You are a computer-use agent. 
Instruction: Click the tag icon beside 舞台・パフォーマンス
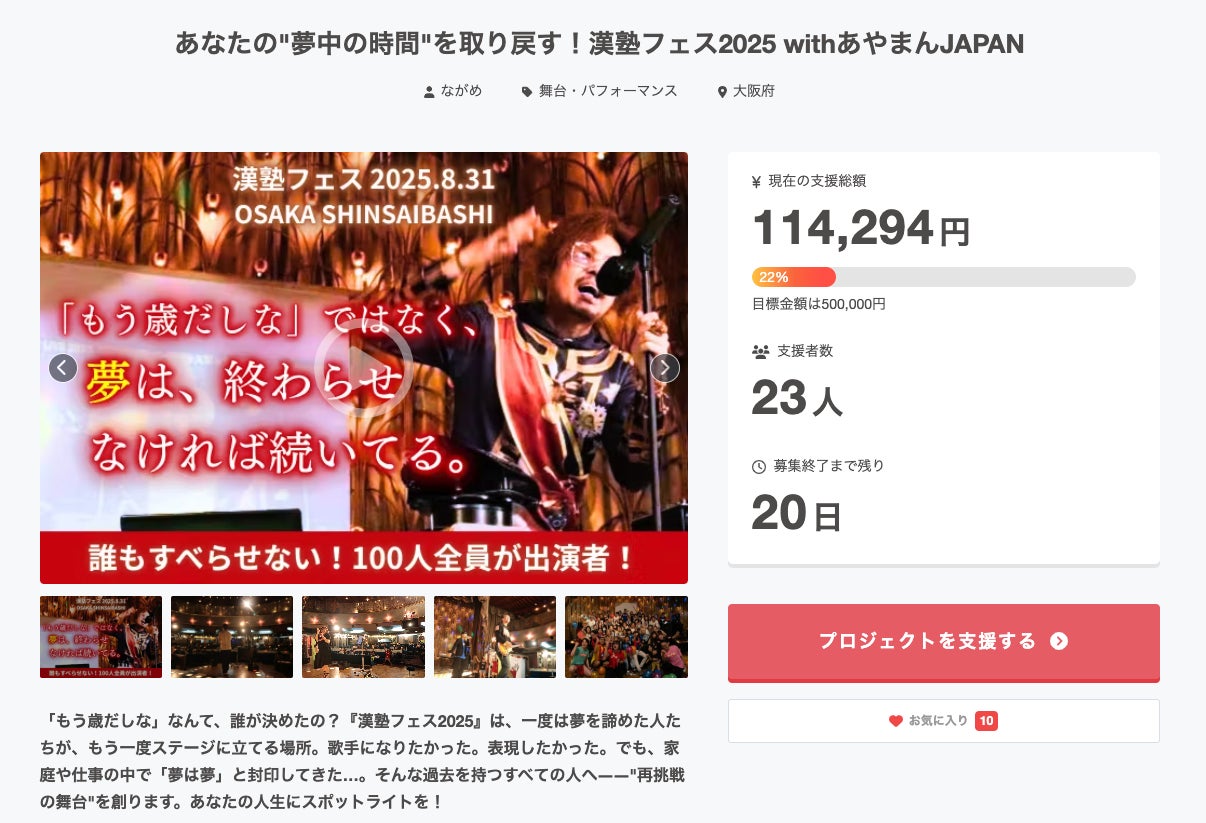pyautogui.click(x=527, y=92)
